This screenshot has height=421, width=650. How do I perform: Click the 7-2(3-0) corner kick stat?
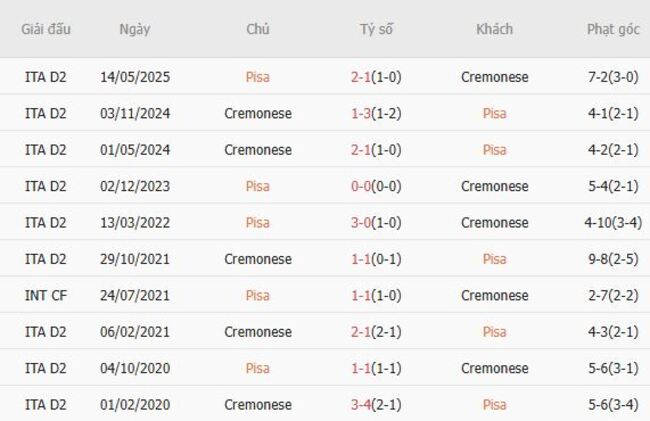point(613,77)
